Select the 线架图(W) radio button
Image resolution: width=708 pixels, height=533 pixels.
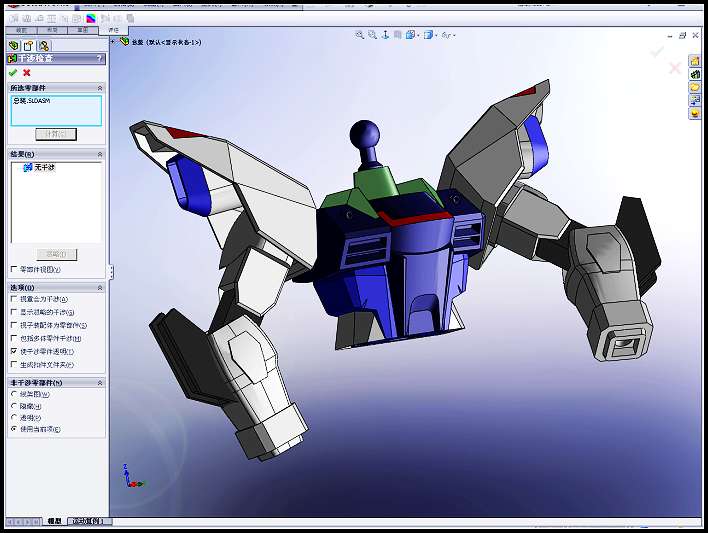click(14, 394)
